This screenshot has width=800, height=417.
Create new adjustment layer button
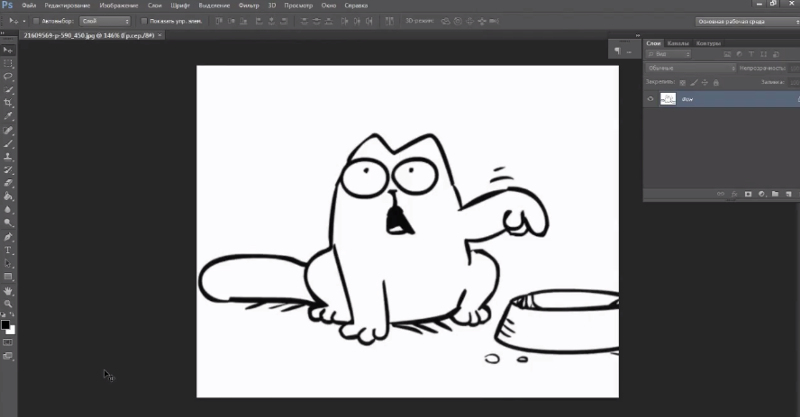click(762, 194)
